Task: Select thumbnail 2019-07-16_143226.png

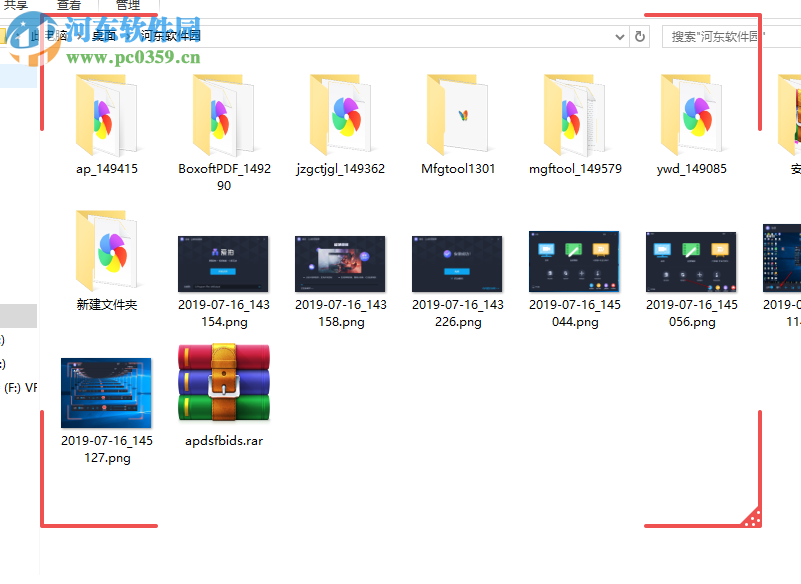Action: [457, 264]
